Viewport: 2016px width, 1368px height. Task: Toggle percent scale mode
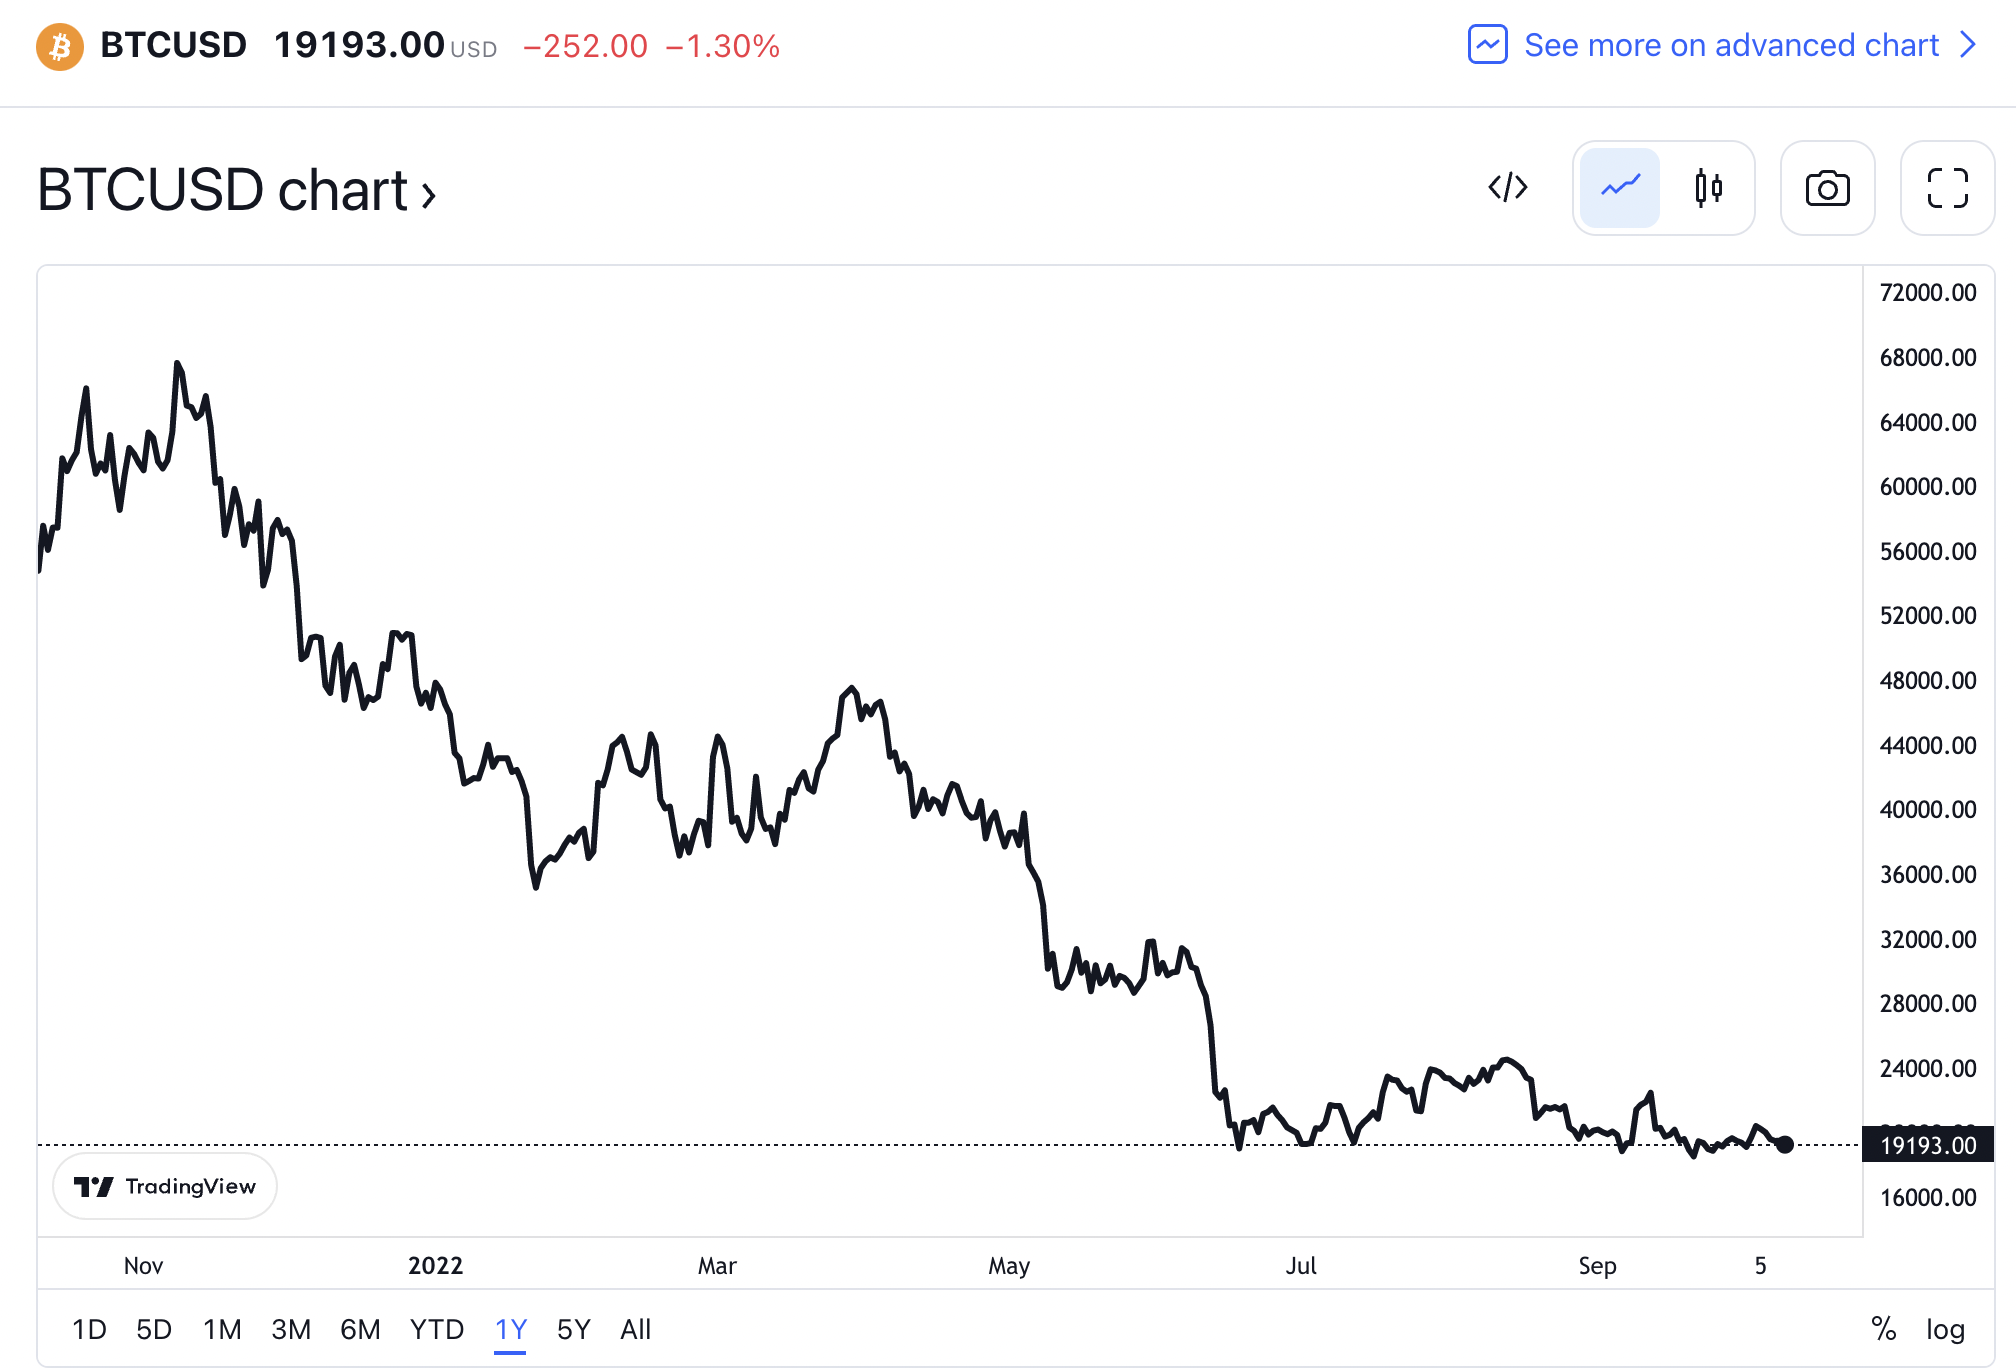[1883, 1329]
